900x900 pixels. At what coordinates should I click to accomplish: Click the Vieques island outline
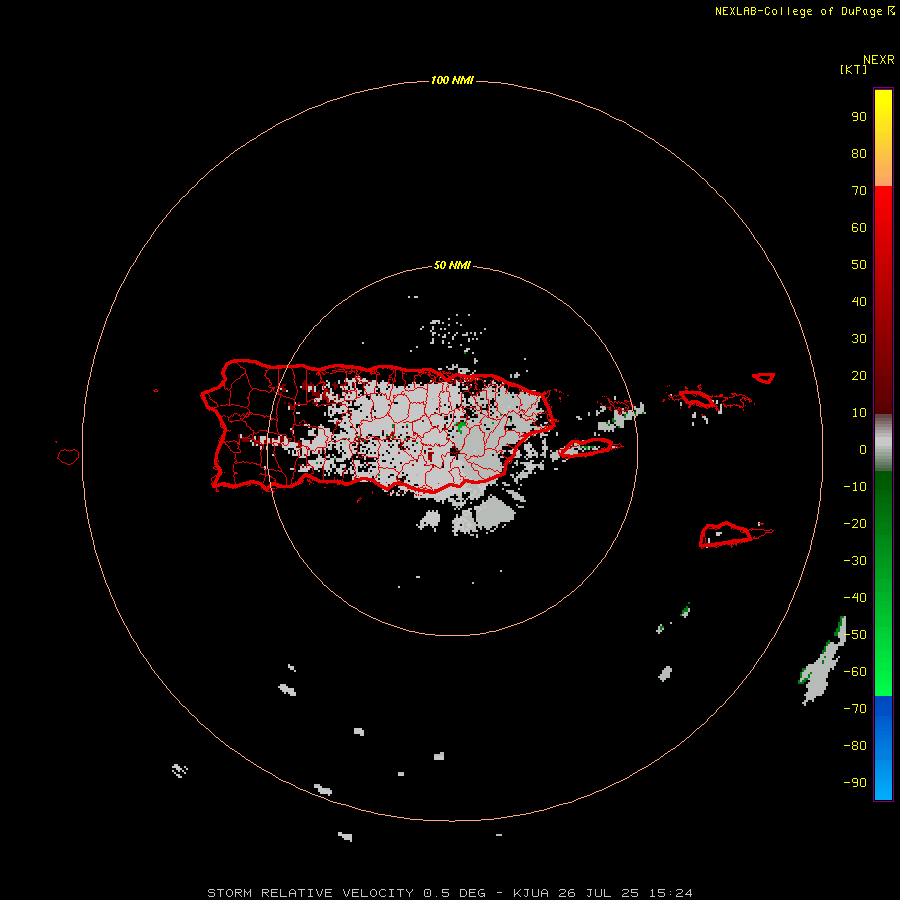click(x=585, y=448)
